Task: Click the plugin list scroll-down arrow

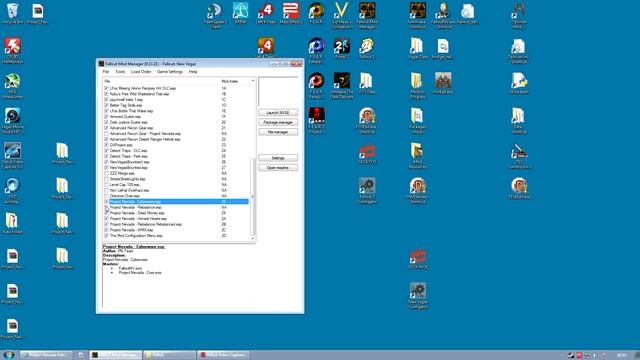Action: [x=253, y=238]
